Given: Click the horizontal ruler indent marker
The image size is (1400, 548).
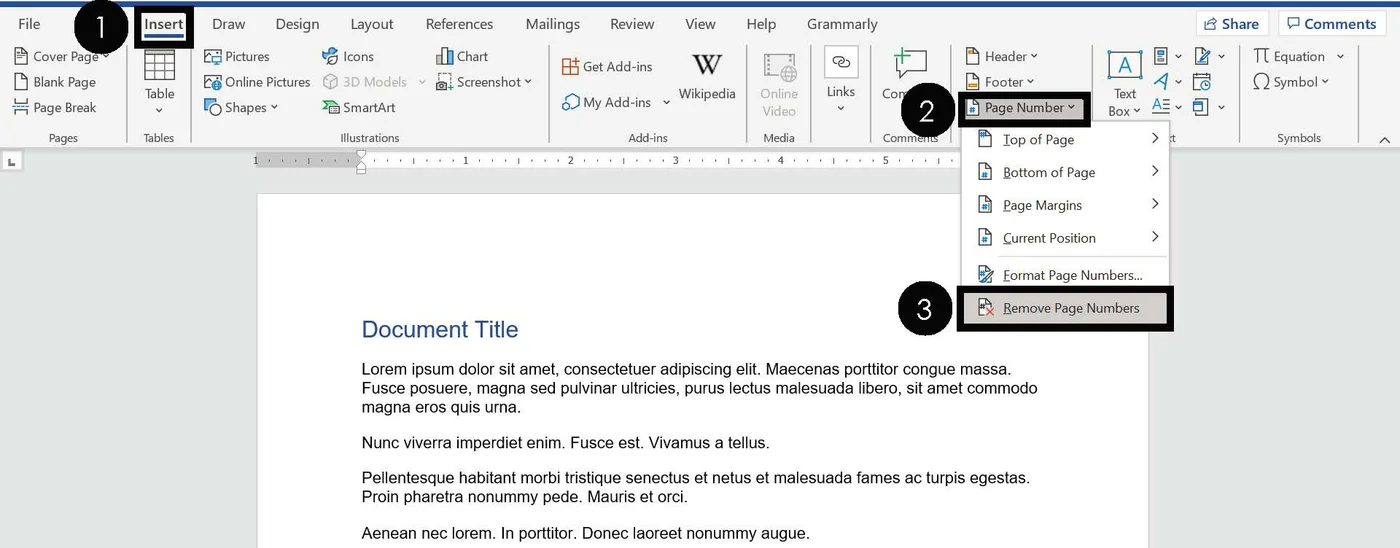Looking at the screenshot, I should click(361, 162).
